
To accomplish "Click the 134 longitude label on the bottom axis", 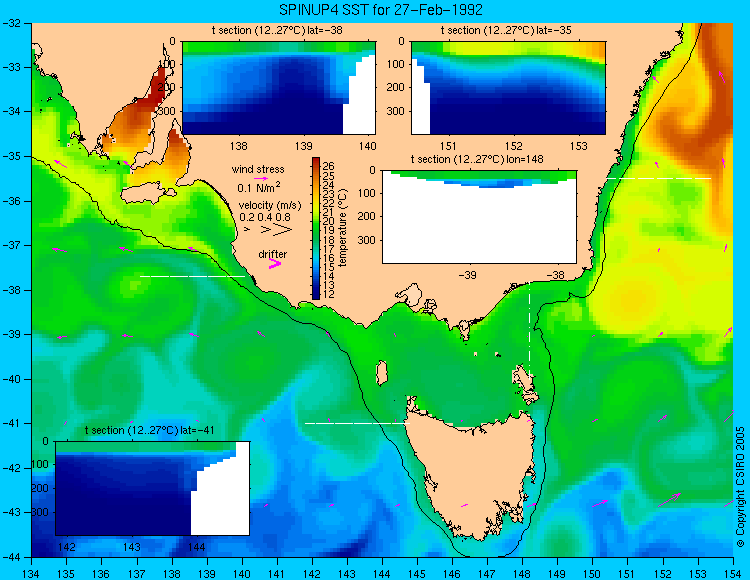I will pos(32,574).
